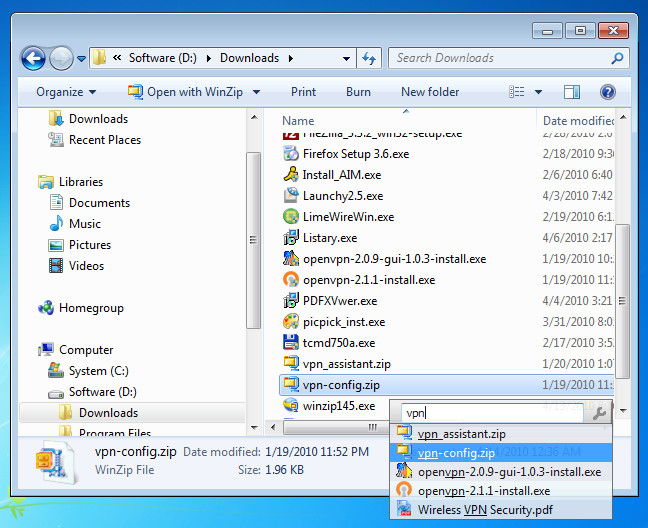
Task: Expand the Downloads breadcrumb arrow
Action: [291, 58]
